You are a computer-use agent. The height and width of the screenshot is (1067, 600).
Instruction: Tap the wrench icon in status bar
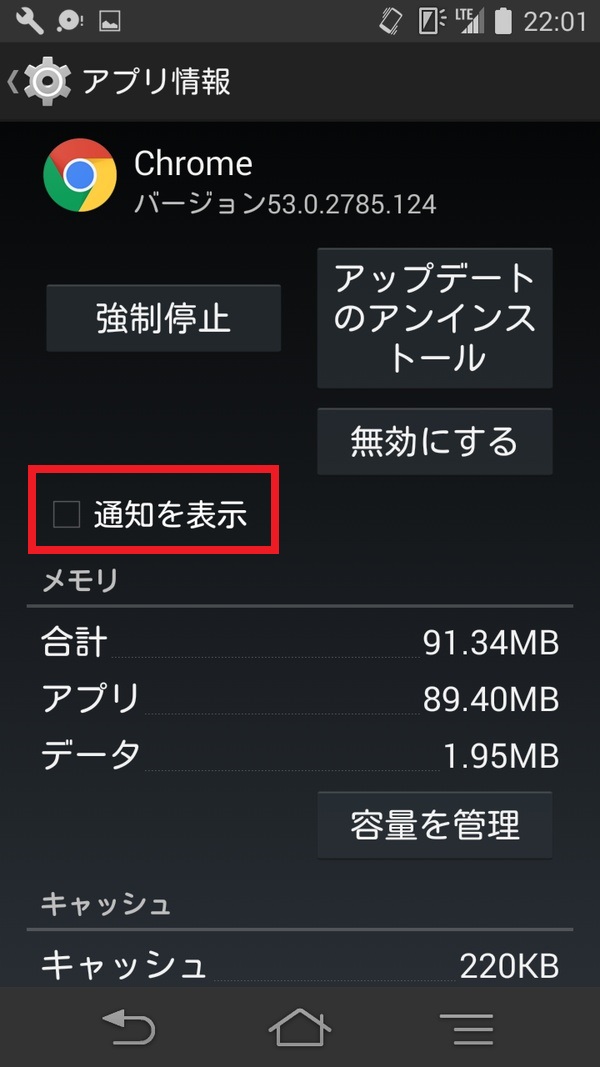(29, 21)
